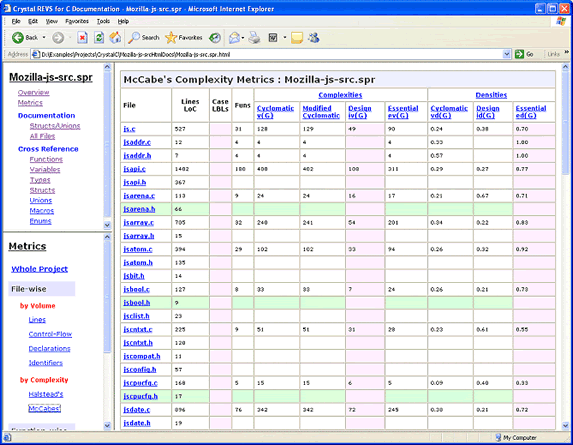Click the page icon in address bar

(36, 54)
